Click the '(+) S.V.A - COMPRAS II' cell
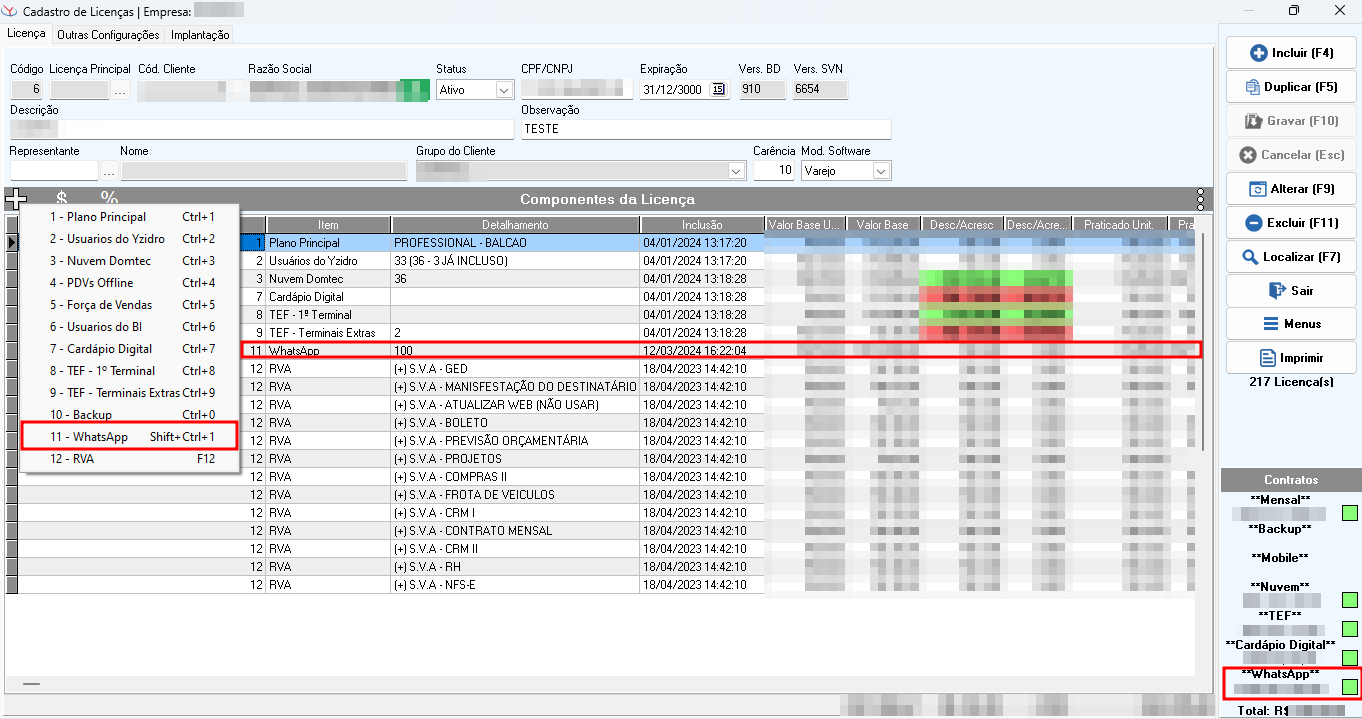This screenshot has height=719, width=1362. coord(516,477)
